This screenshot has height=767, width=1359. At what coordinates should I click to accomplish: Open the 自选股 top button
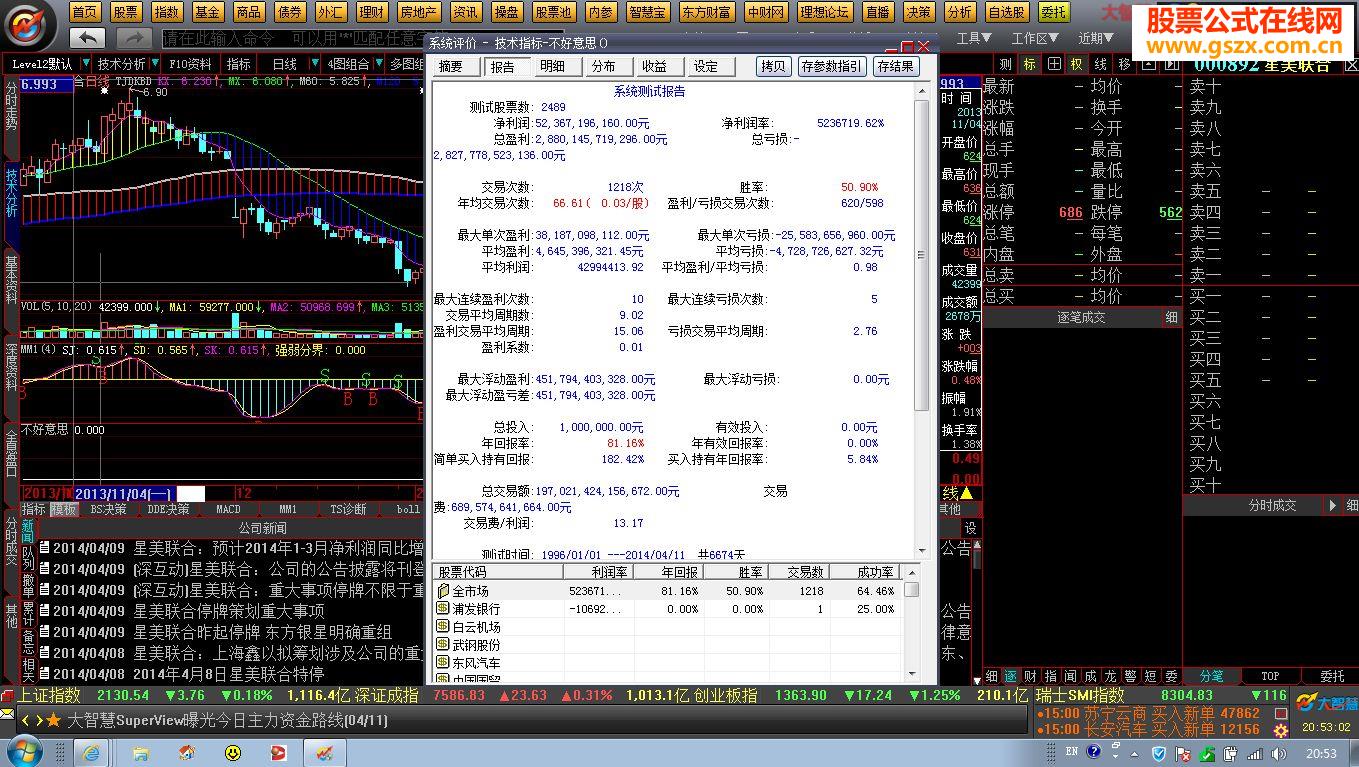click(1006, 12)
